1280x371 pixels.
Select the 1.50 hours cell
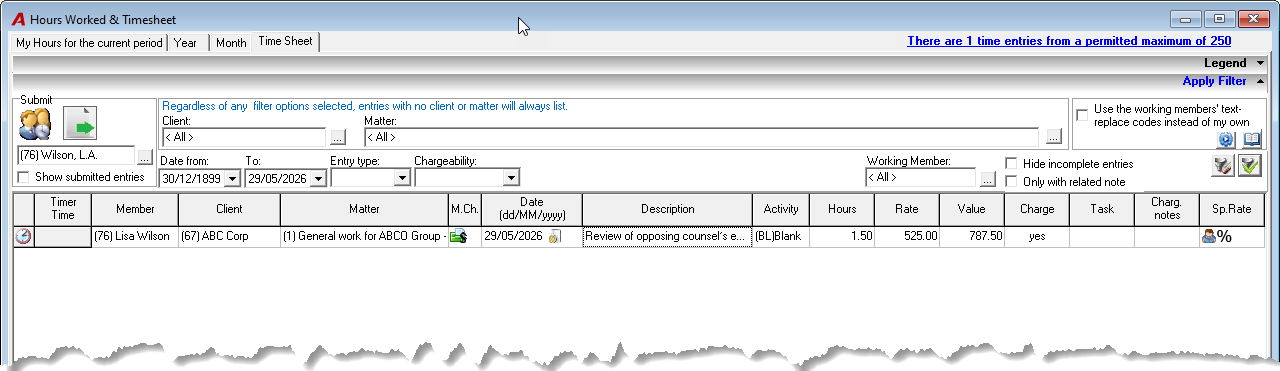click(841, 237)
